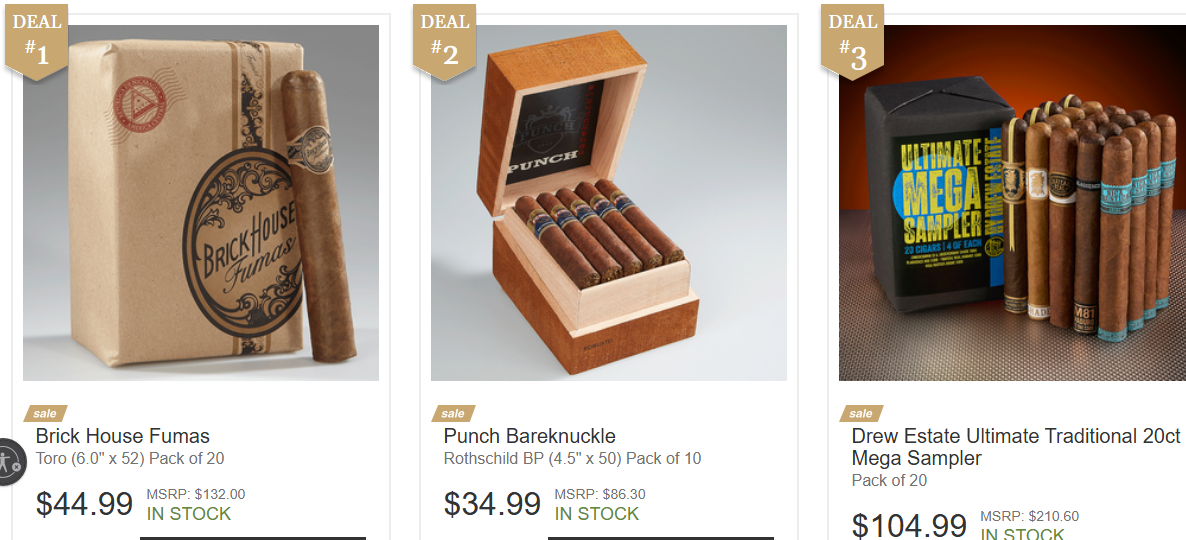
Task: Open the Brick House Fumas title link
Action: 123,436
